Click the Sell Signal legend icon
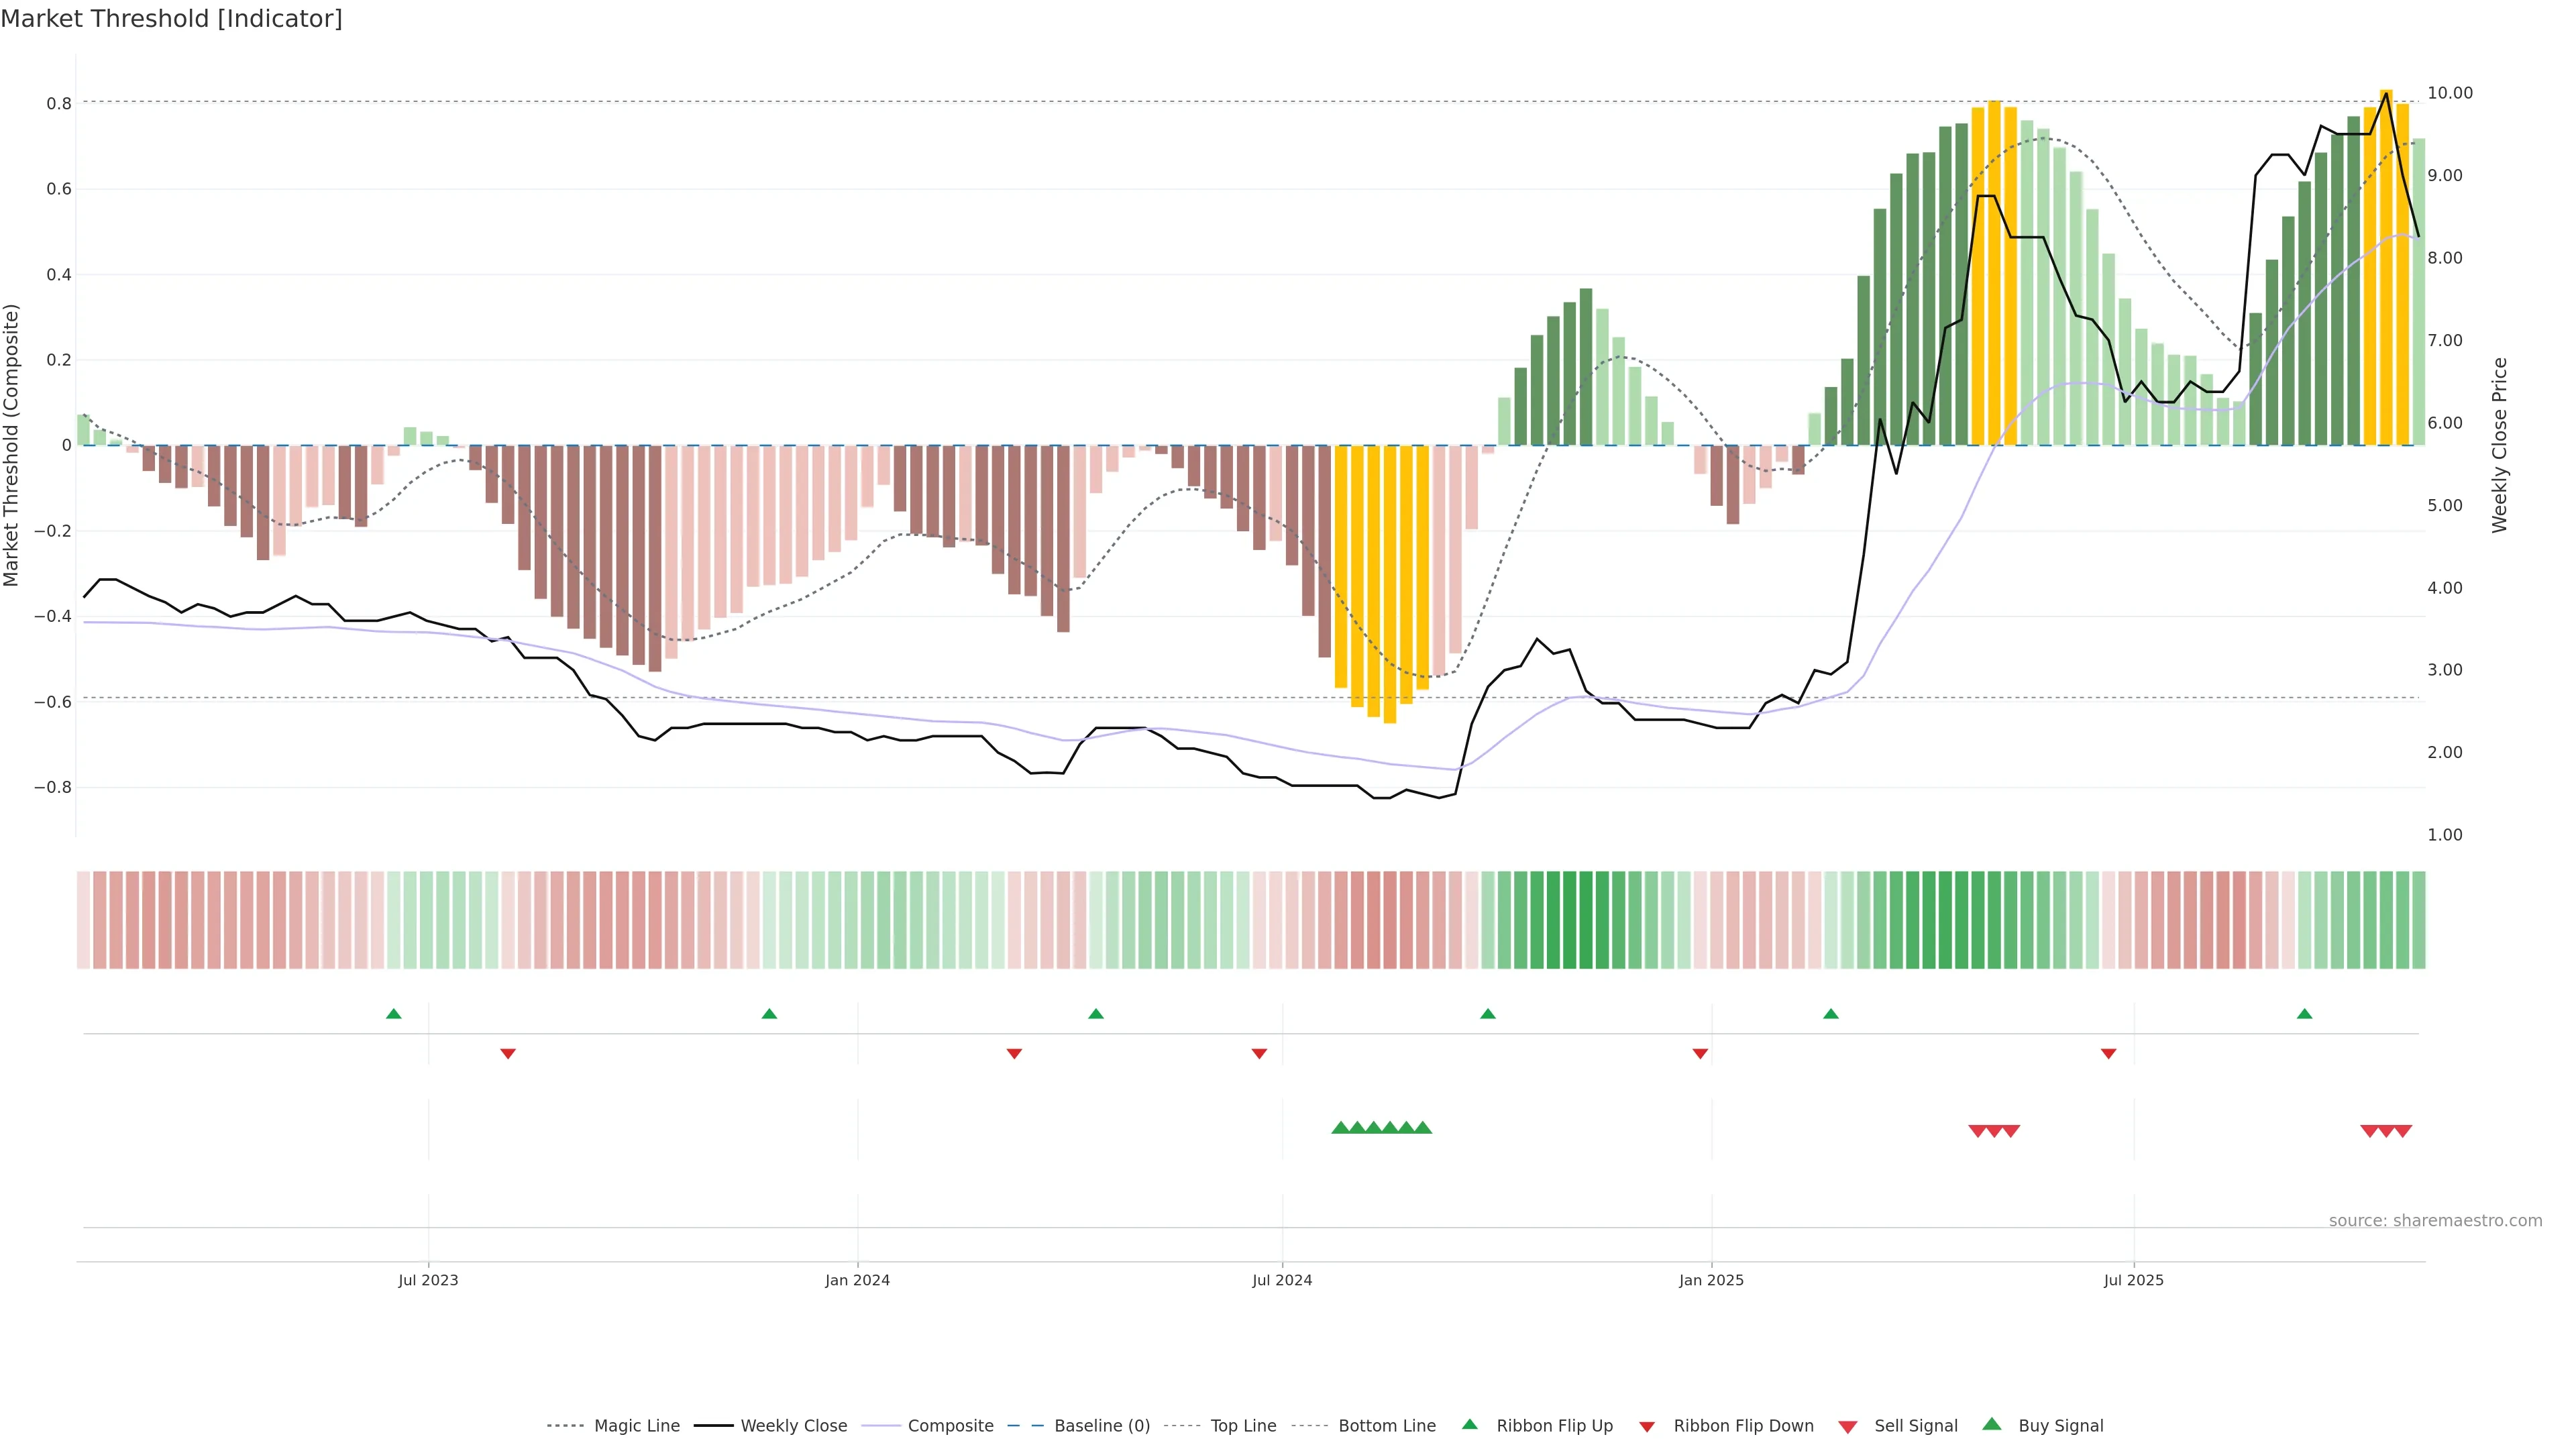 pyautogui.click(x=1847, y=1427)
